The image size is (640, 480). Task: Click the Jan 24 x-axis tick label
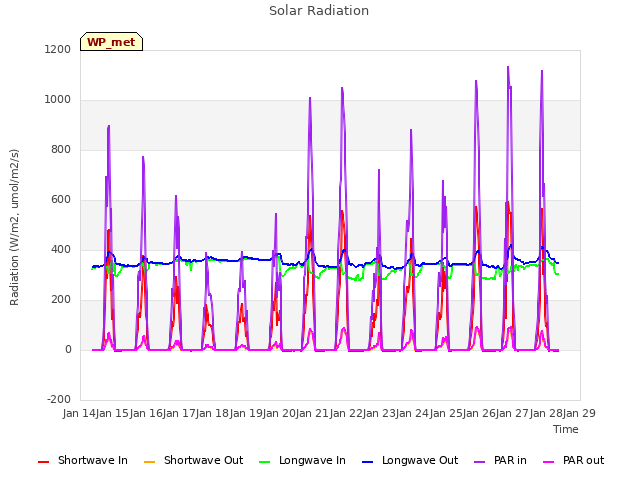pos(412,413)
